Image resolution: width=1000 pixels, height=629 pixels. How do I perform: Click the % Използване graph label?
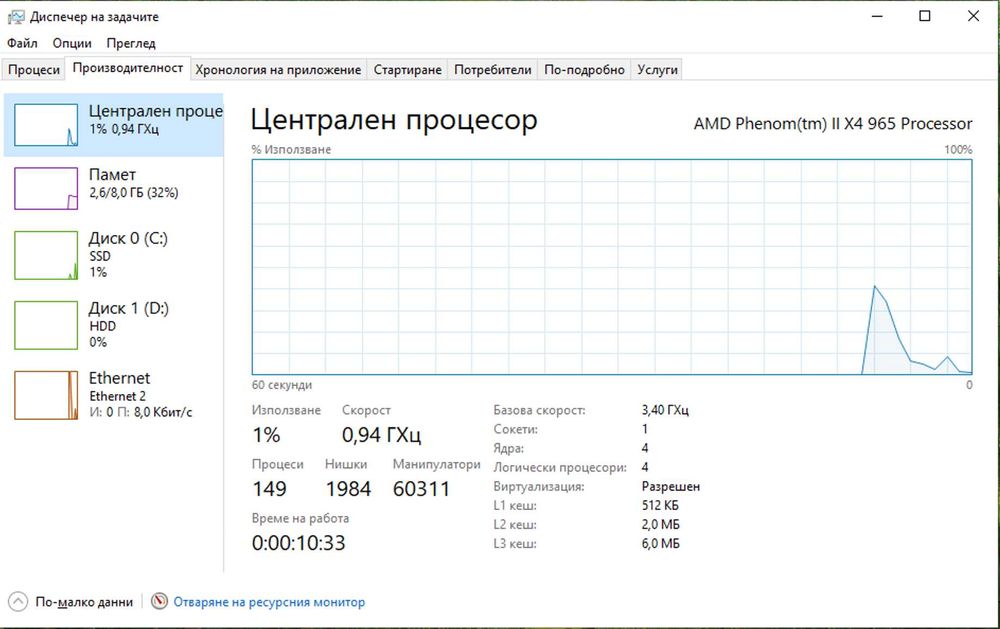click(291, 149)
